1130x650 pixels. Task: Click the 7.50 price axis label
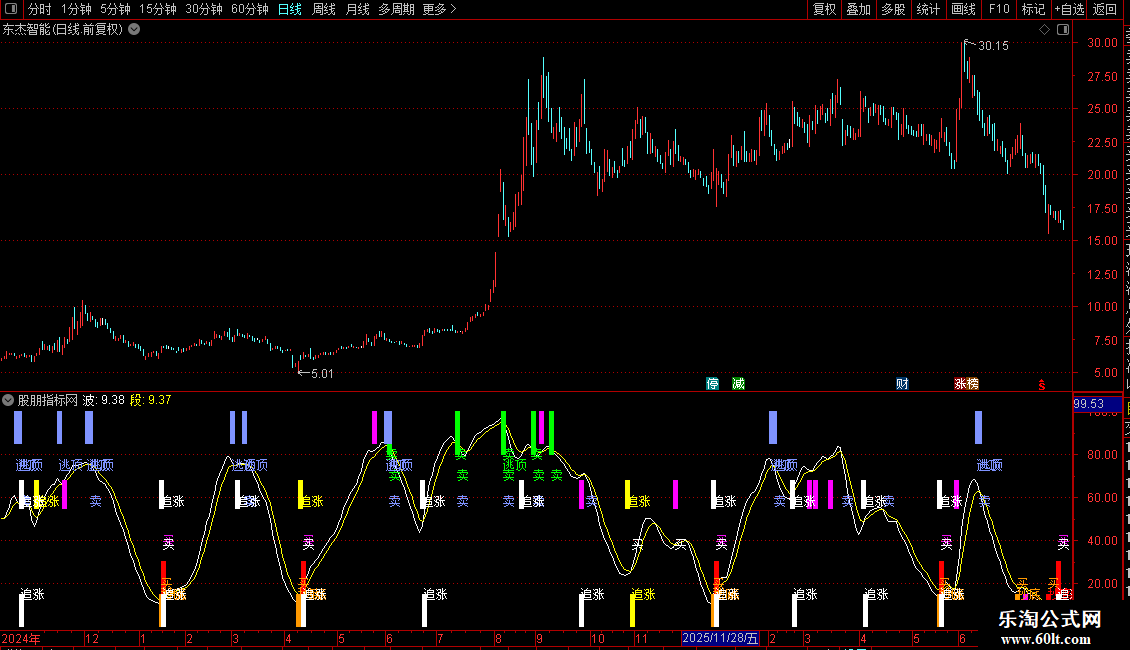(1105, 340)
